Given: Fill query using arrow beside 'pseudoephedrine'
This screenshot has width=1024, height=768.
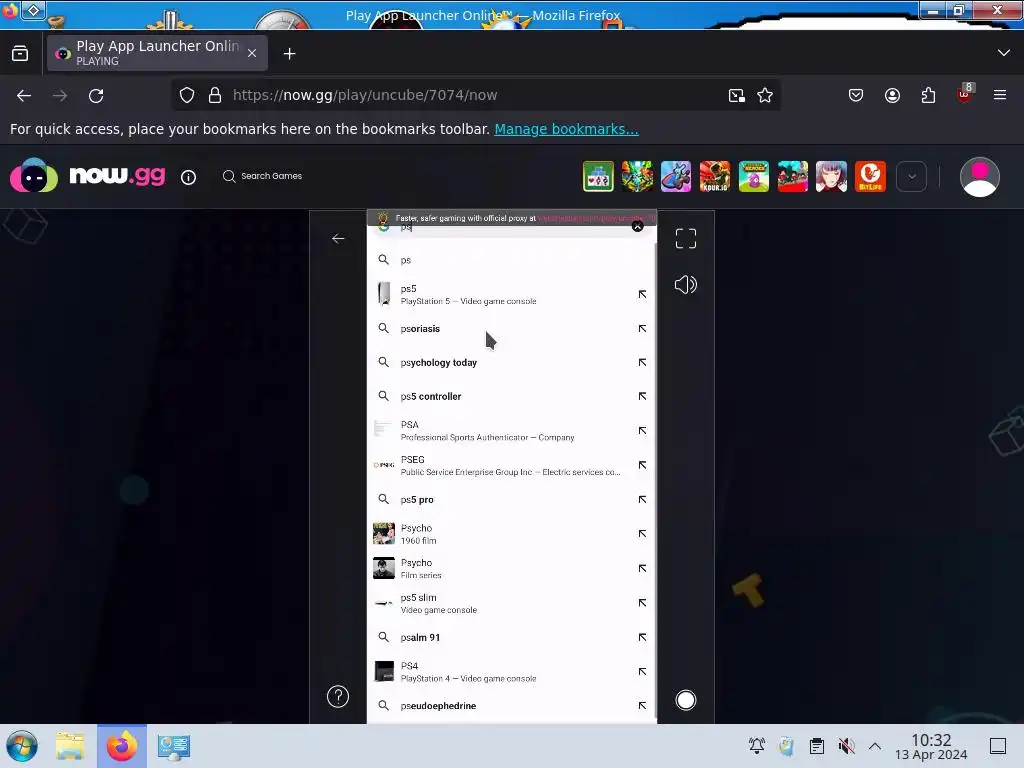Looking at the screenshot, I should 642,706.
